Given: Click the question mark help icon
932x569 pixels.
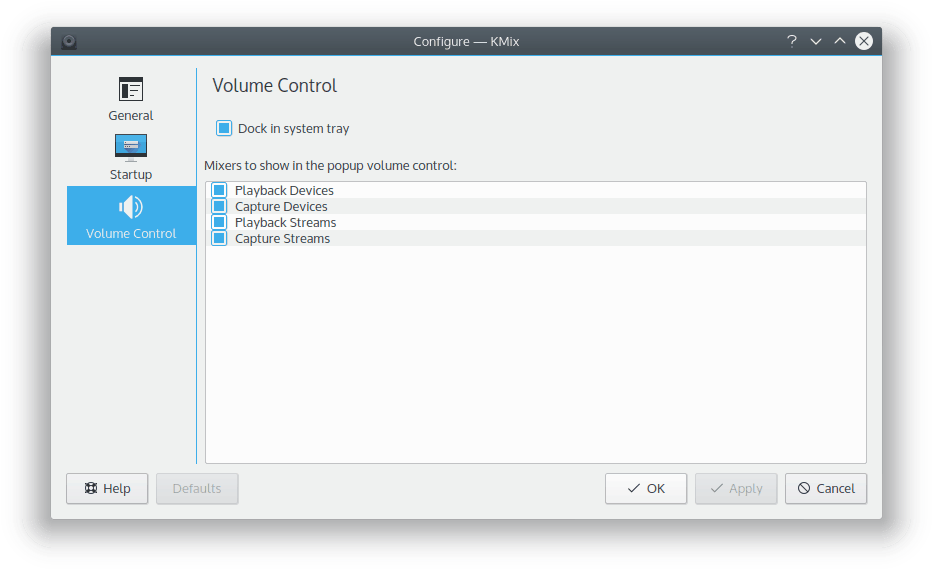Looking at the screenshot, I should click(792, 41).
